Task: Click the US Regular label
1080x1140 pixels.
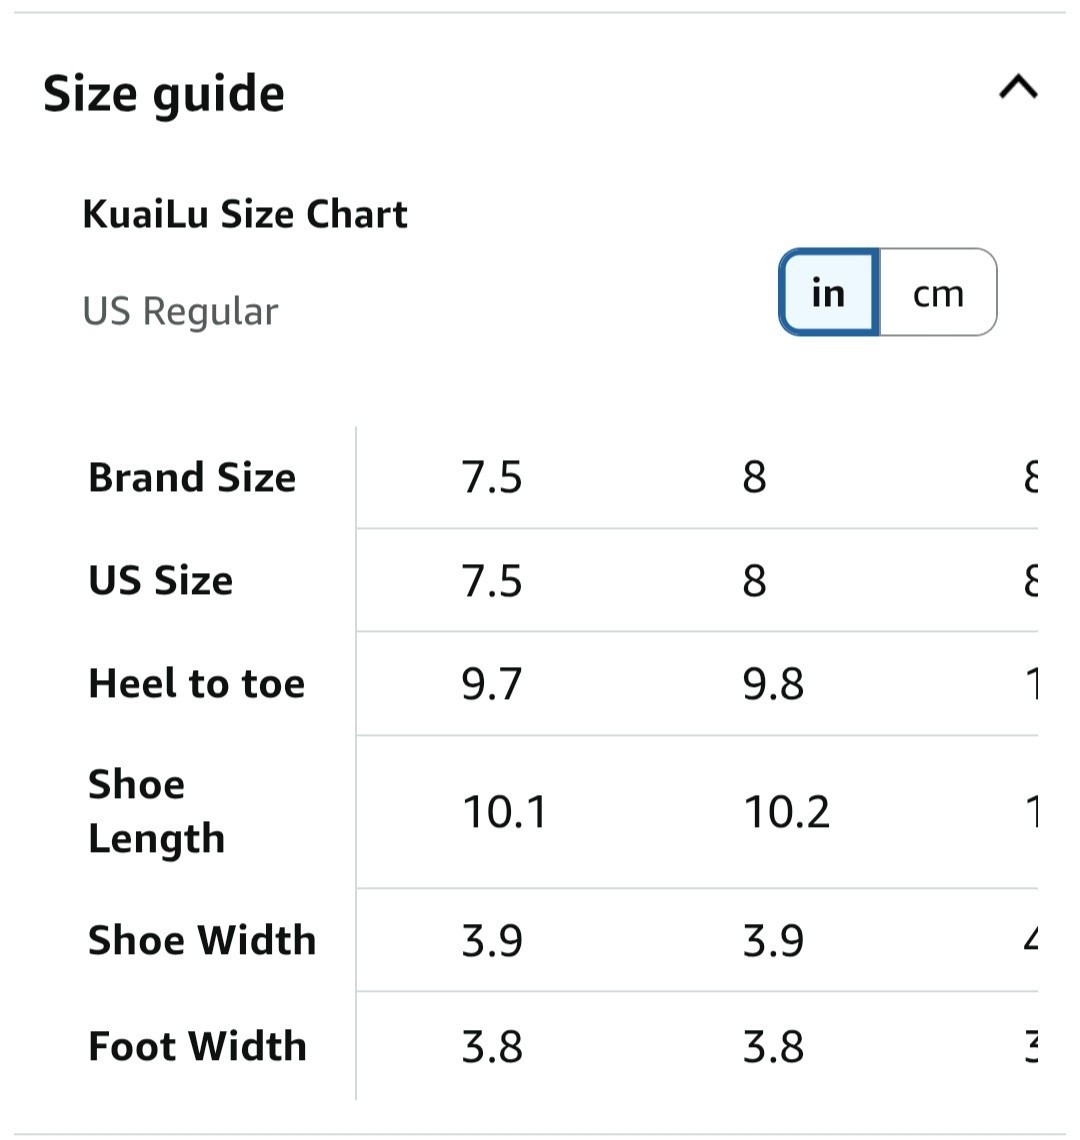Action: tap(180, 311)
